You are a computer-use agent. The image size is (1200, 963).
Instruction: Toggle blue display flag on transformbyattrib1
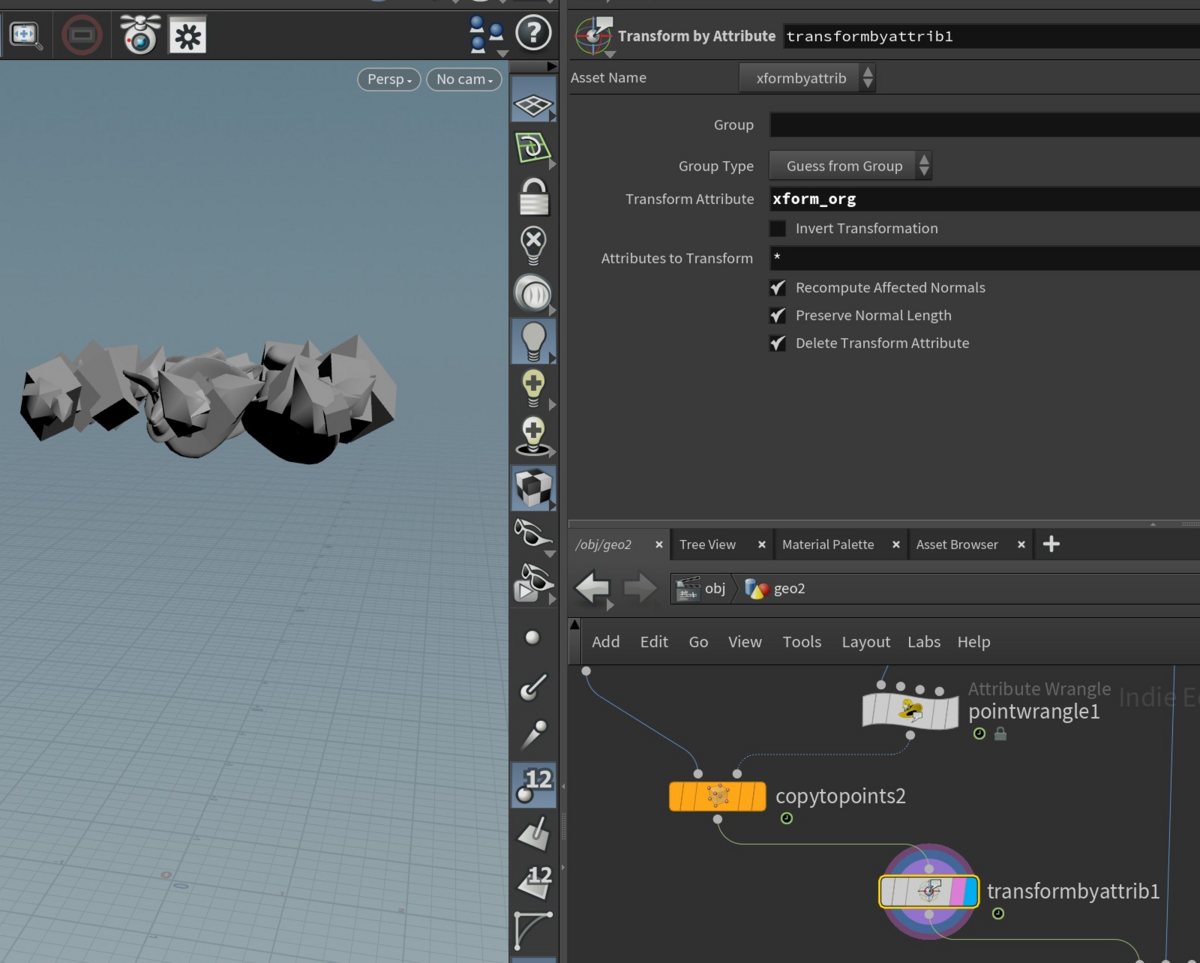click(x=970, y=891)
